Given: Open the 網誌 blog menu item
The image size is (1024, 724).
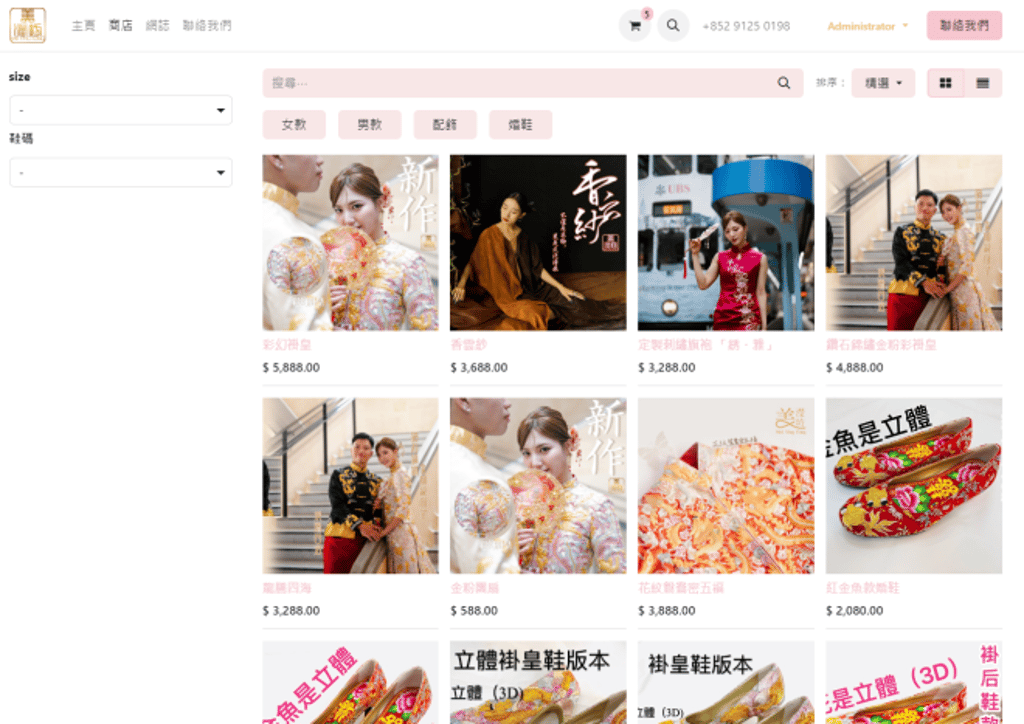Looking at the screenshot, I should 157,25.
